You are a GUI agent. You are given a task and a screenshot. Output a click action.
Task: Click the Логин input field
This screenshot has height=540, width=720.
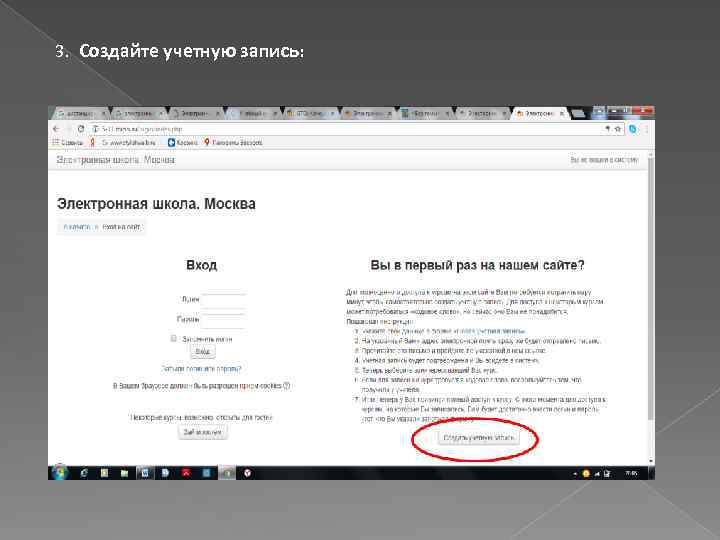click(224, 299)
